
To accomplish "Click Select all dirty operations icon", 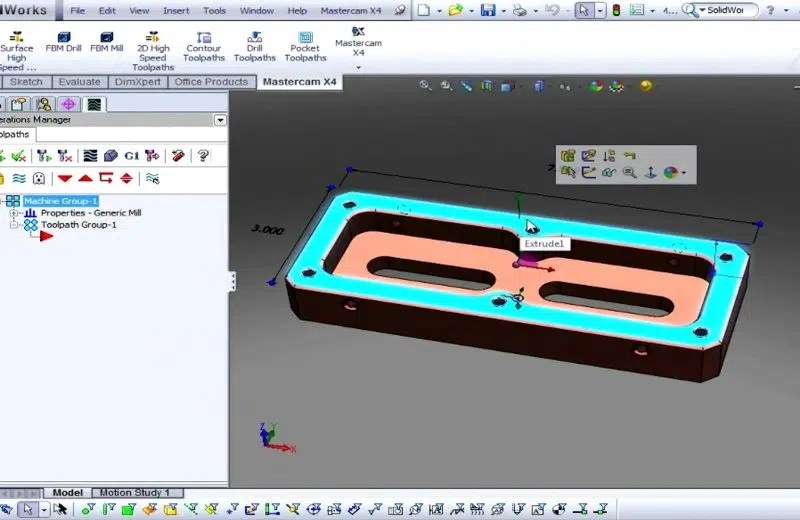I will coord(19,156).
